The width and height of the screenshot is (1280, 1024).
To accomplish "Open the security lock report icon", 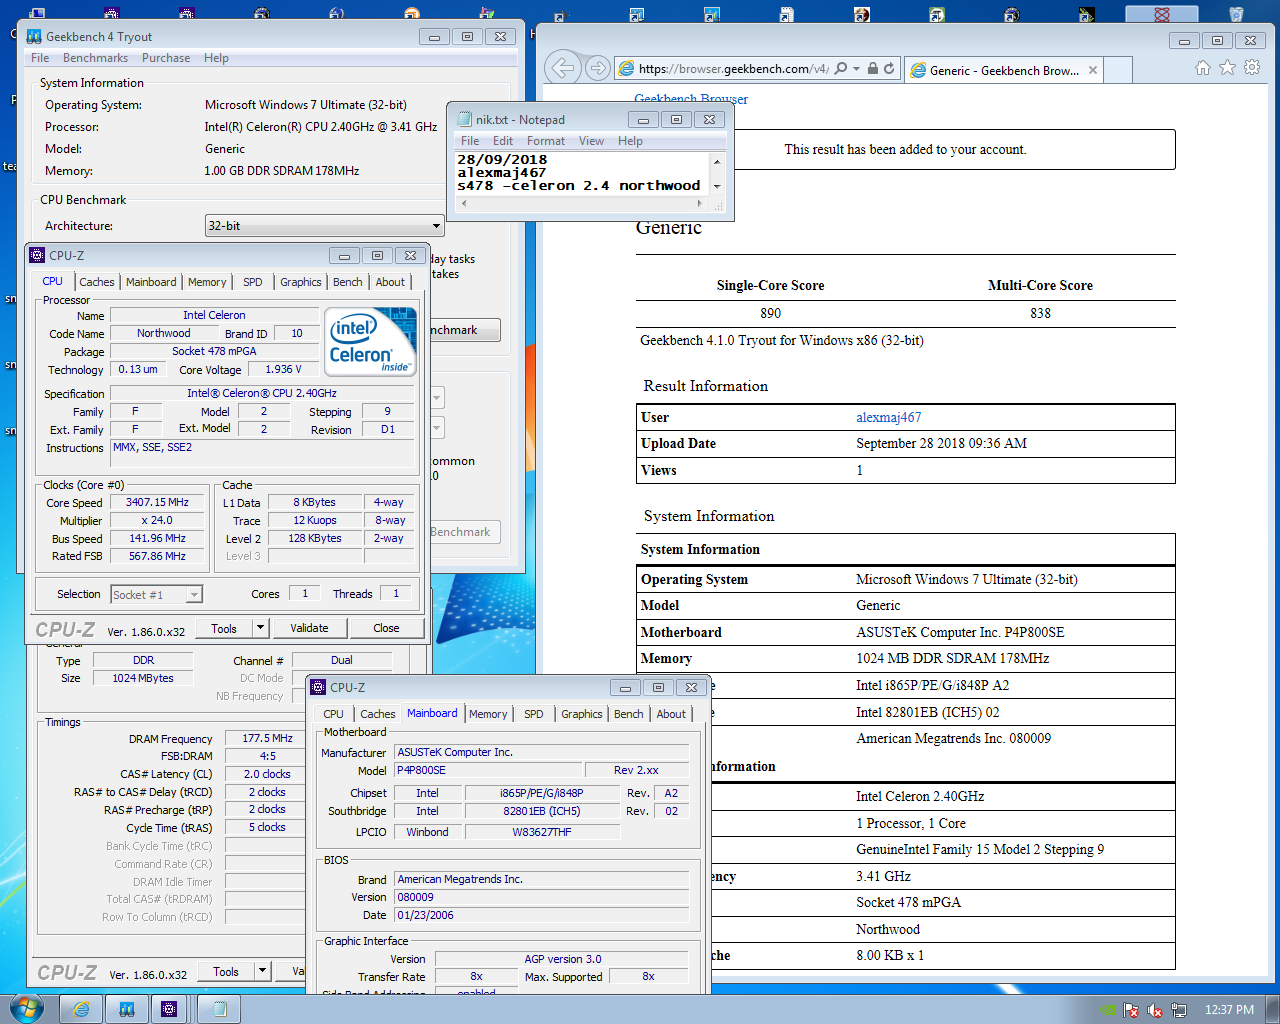I will [x=872, y=69].
